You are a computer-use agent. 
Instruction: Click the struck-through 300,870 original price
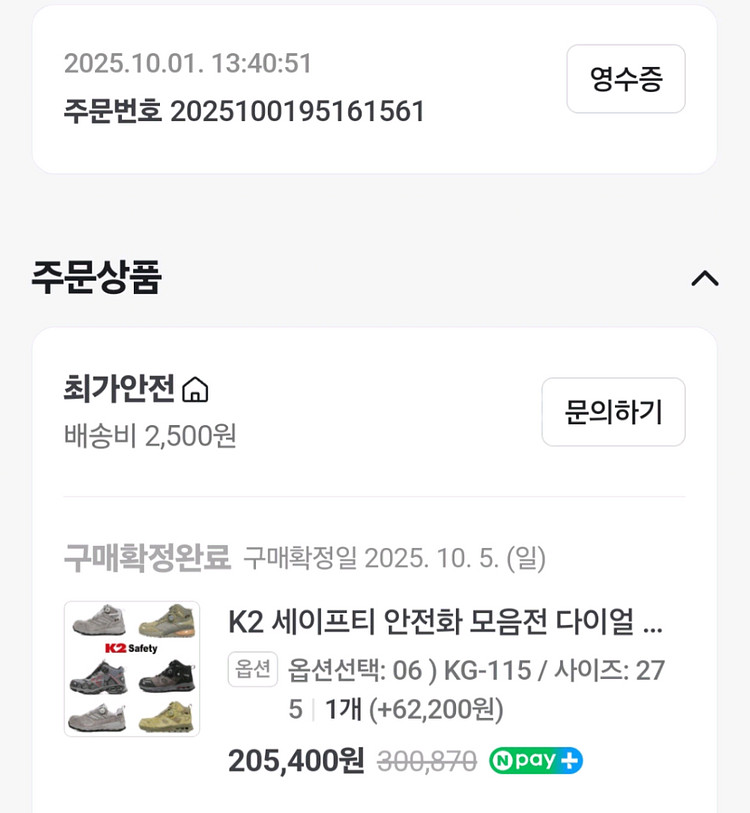[x=426, y=761]
